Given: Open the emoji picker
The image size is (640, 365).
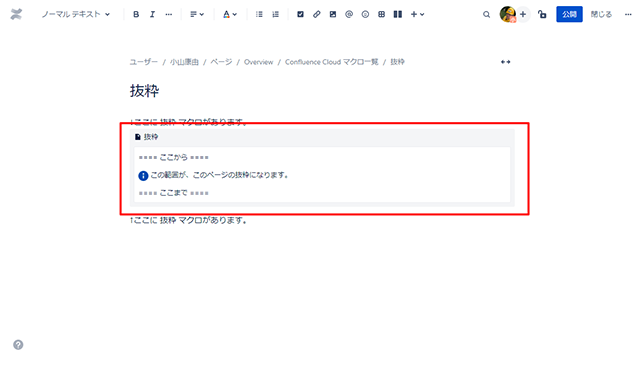Looking at the screenshot, I should (x=365, y=14).
